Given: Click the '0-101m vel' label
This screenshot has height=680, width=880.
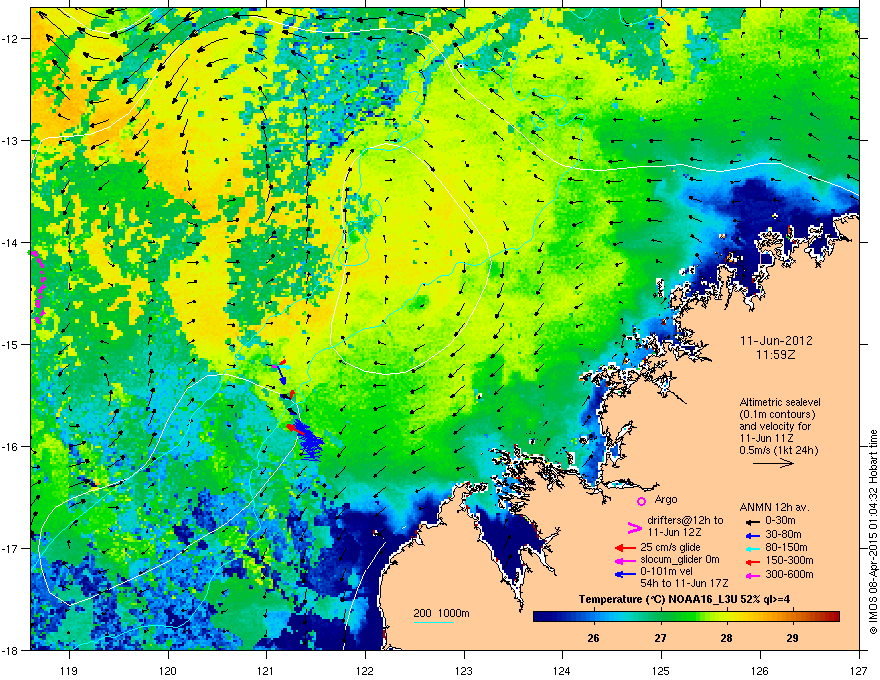Looking at the screenshot, I should click(x=666, y=572).
